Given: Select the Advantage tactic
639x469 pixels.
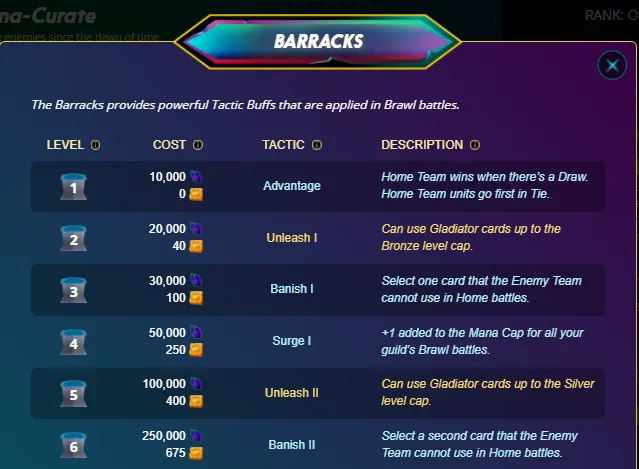Looking at the screenshot, I should (x=291, y=187).
